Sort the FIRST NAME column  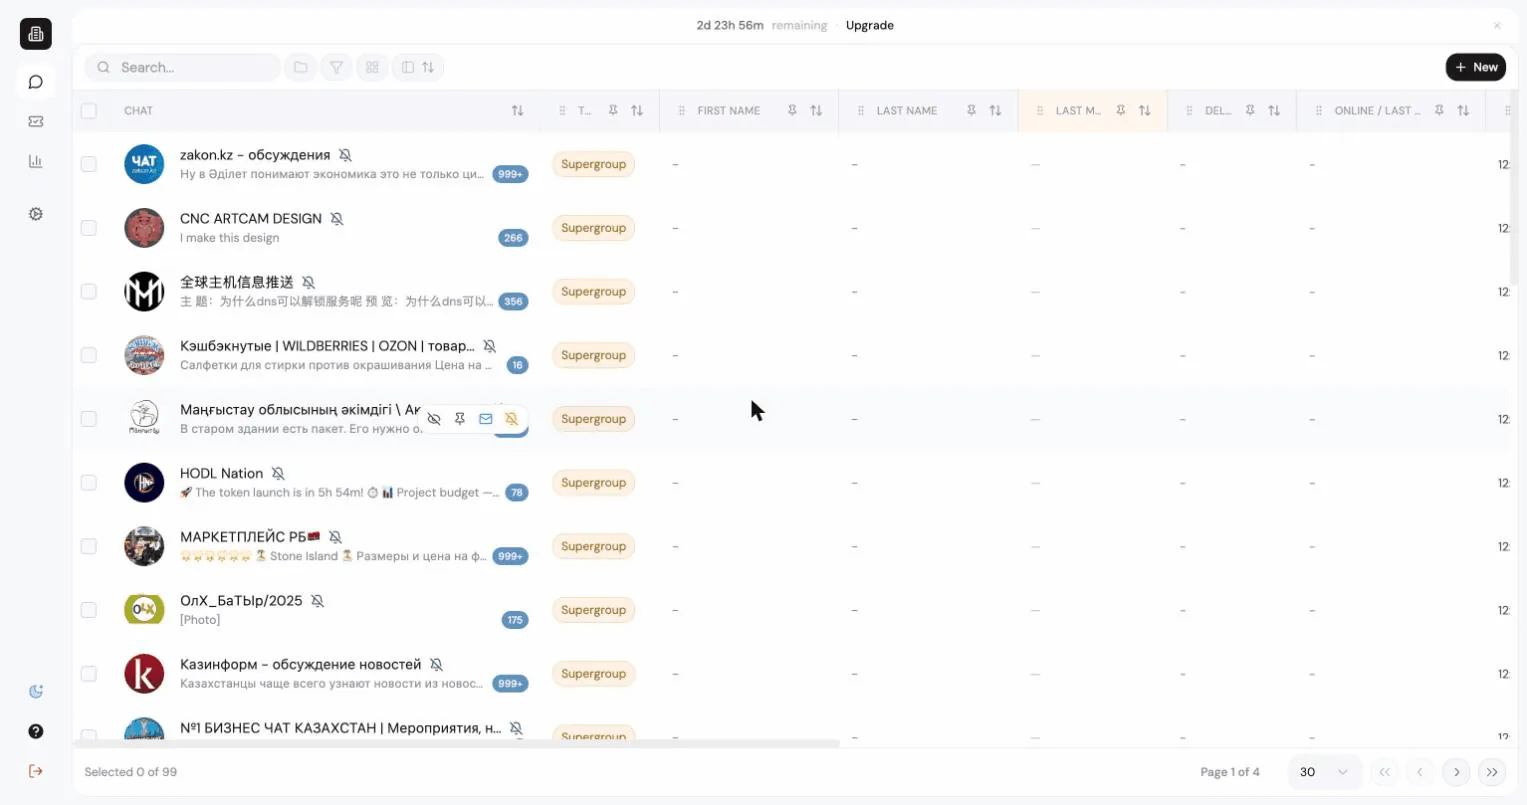[816, 111]
